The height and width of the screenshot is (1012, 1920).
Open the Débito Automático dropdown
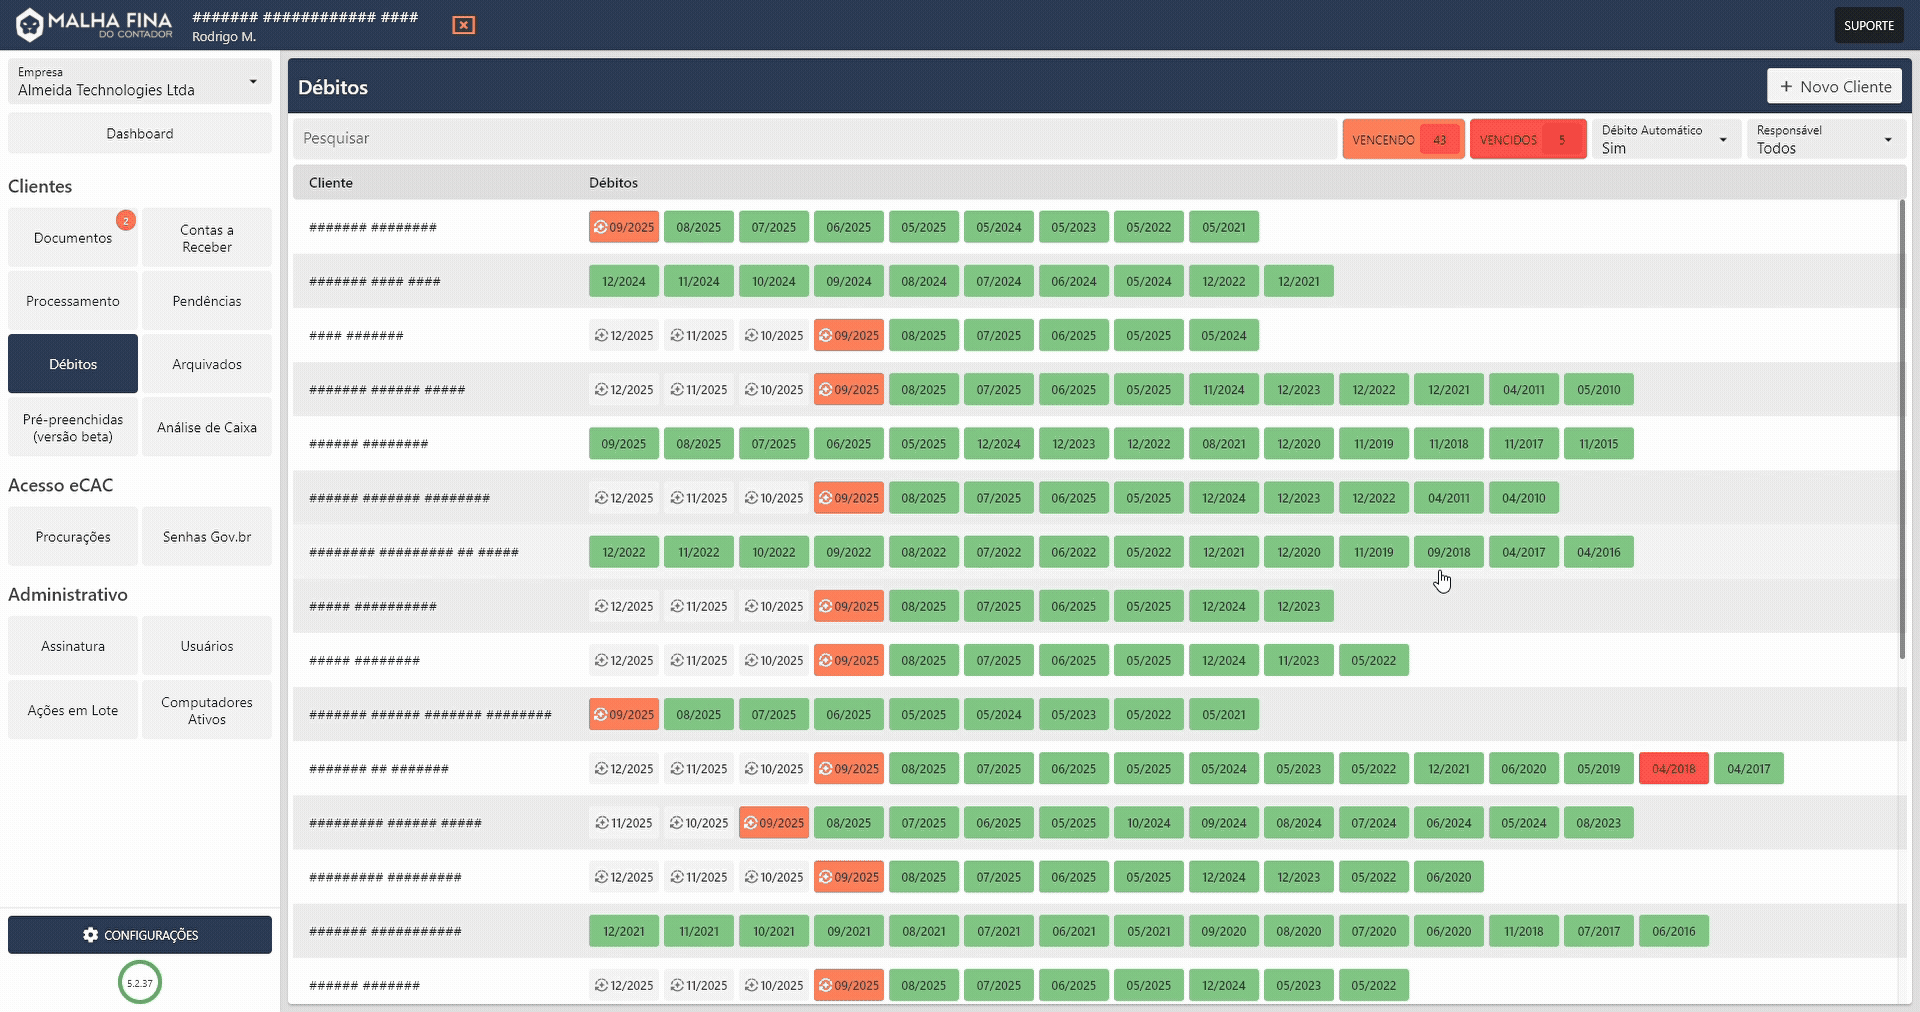pos(1664,138)
